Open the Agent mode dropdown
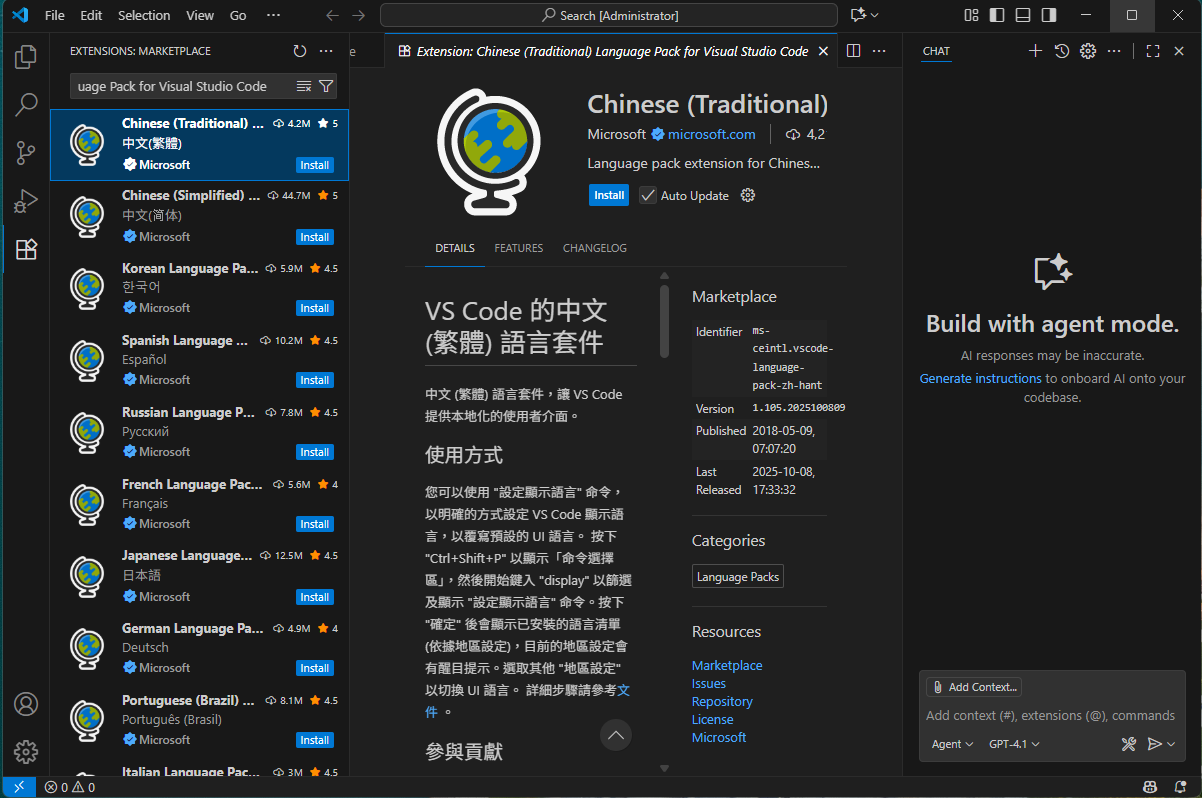This screenshot has height=798, width=1202. pyautogui.click(x=952, y=744)
